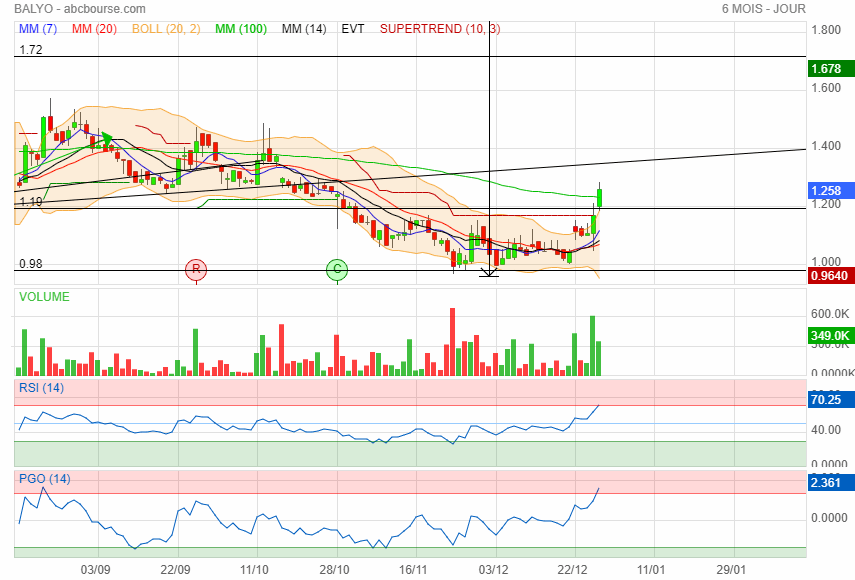Click the 1.800 price axis label

826,30
